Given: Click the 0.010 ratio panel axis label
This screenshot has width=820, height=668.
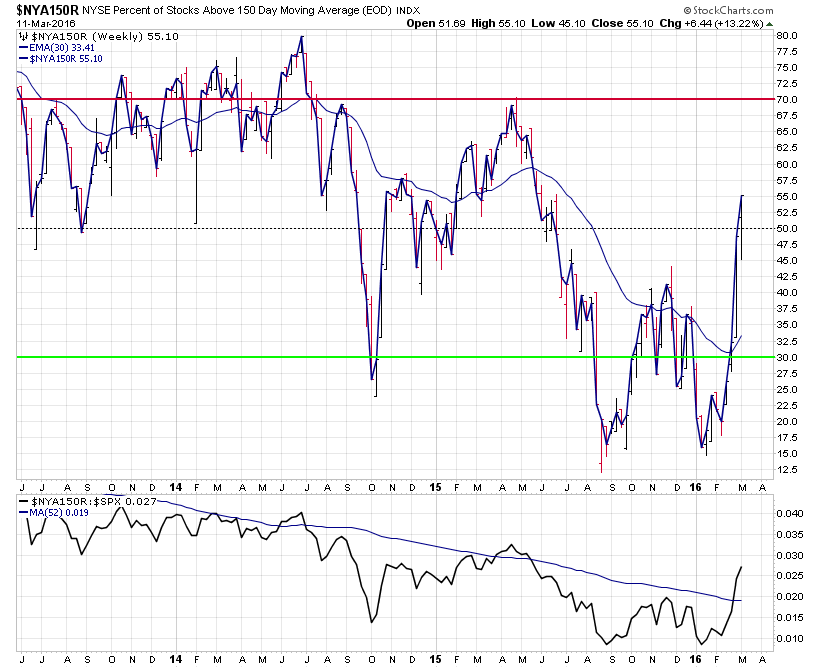Looking at the screenshot, I should coord(790,639).
